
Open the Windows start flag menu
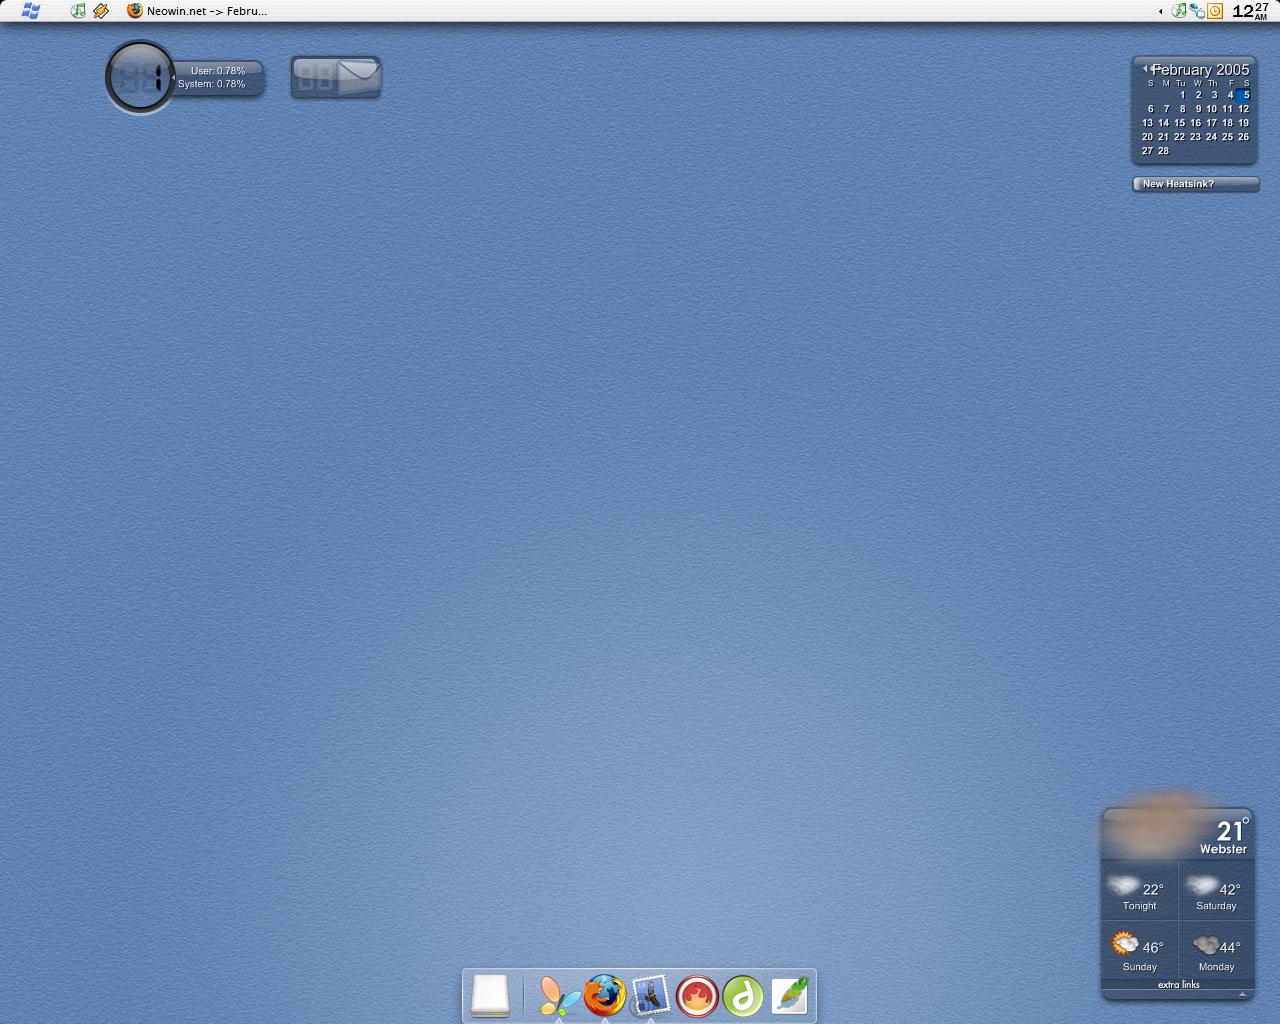pyautogui.click(x=31, y=11)
